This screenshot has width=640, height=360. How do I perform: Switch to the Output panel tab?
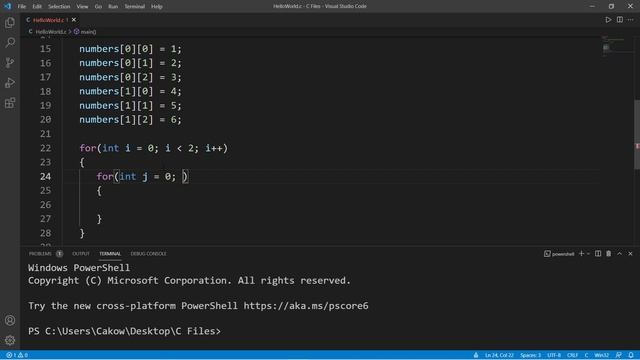[x=80, y=253]
